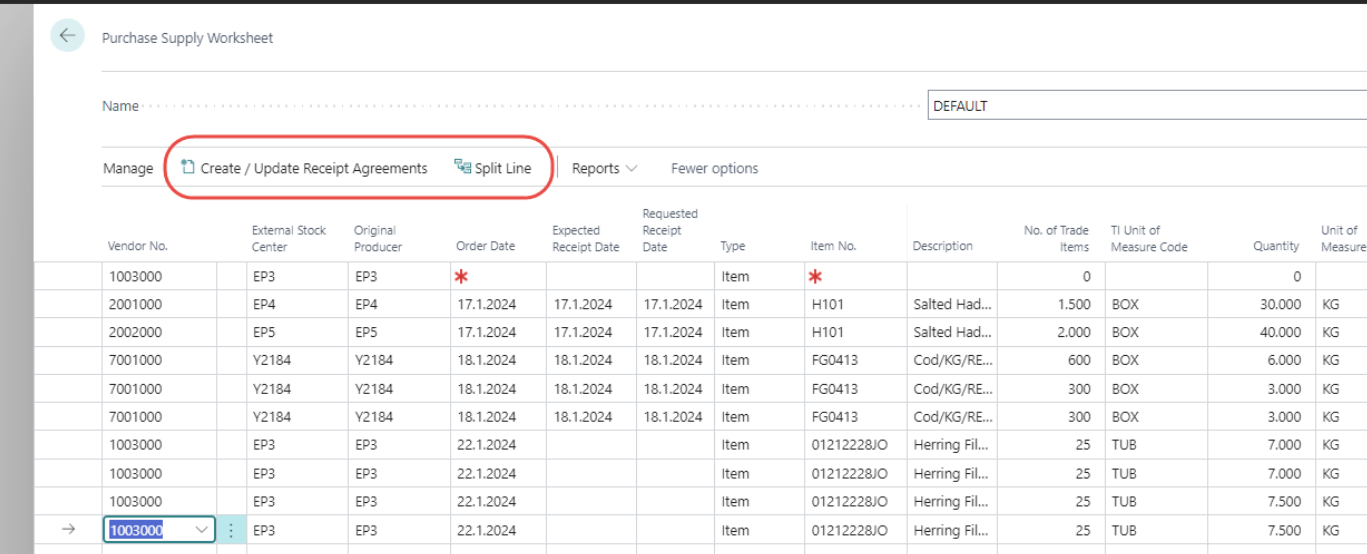Expand the Vendor No. dropdown arrow

[x=203, y=530]
